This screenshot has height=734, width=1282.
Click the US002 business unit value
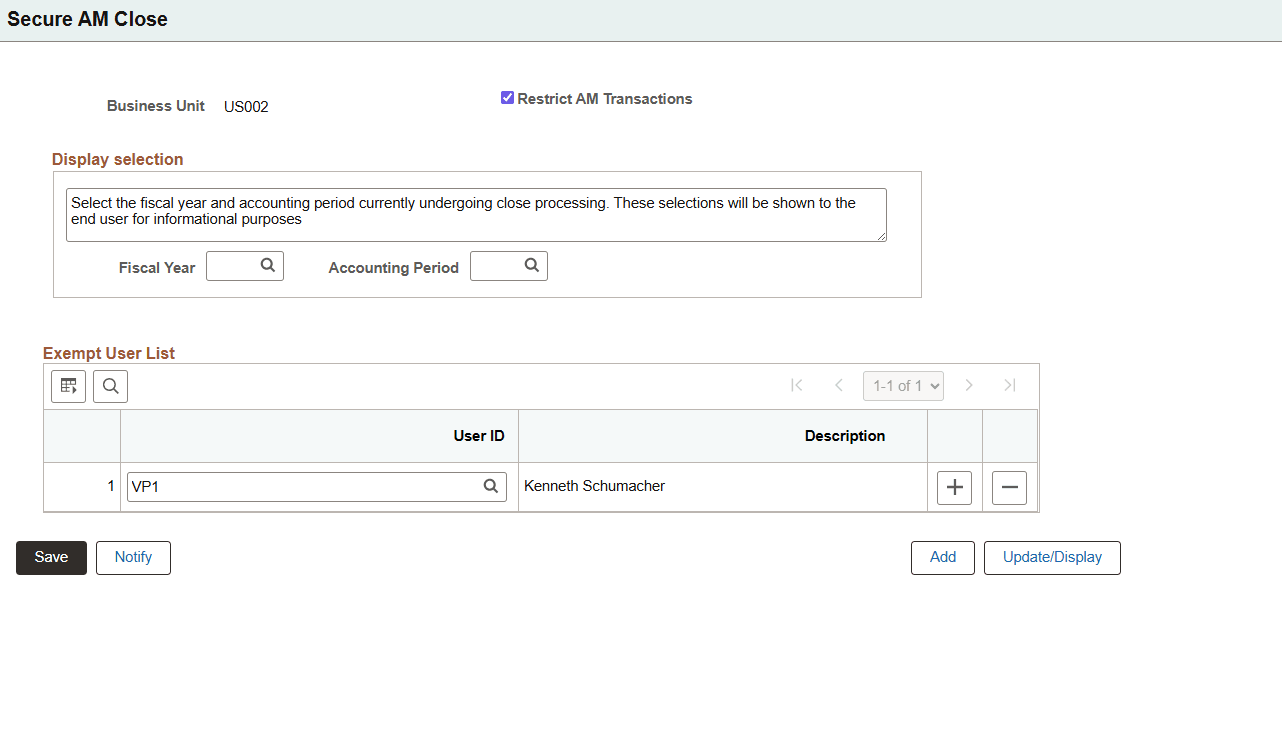coord(246,107)
